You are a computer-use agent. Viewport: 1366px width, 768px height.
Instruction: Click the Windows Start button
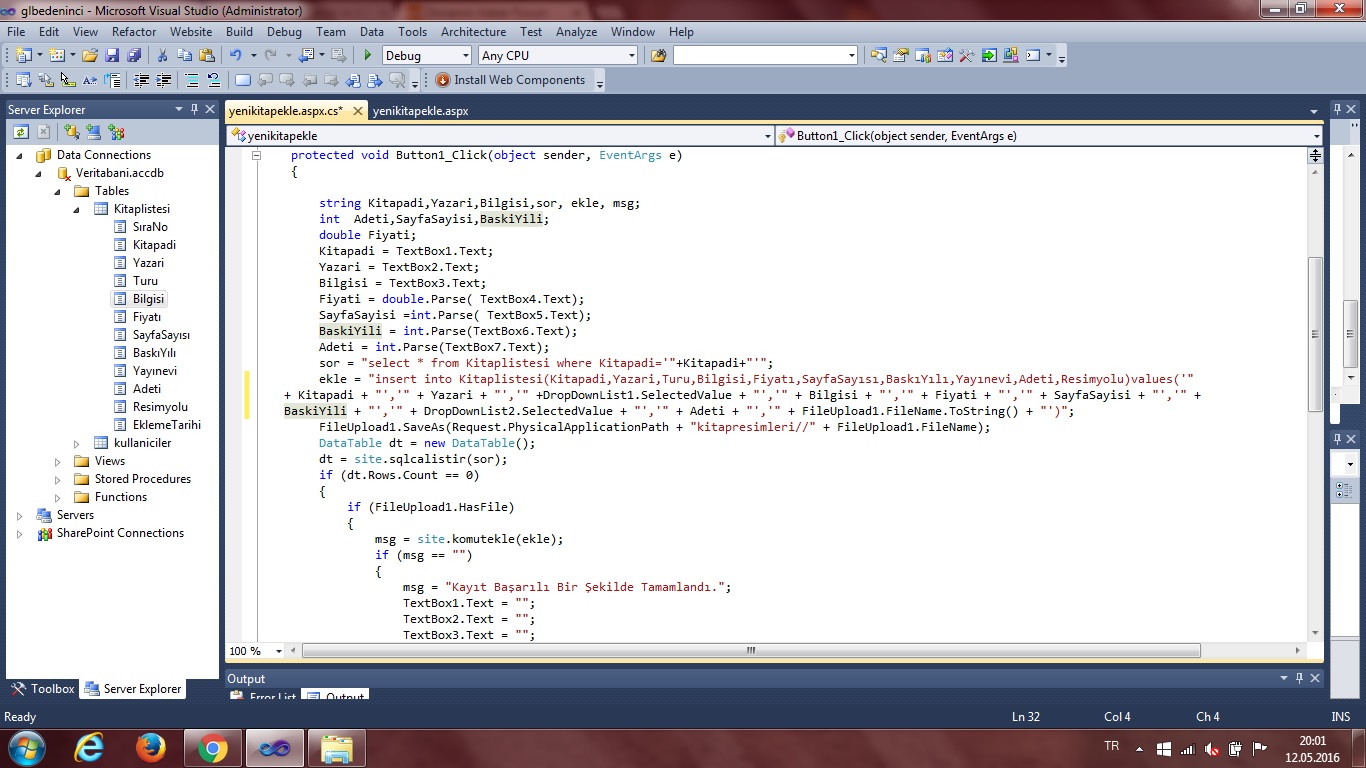coord(26,747)
